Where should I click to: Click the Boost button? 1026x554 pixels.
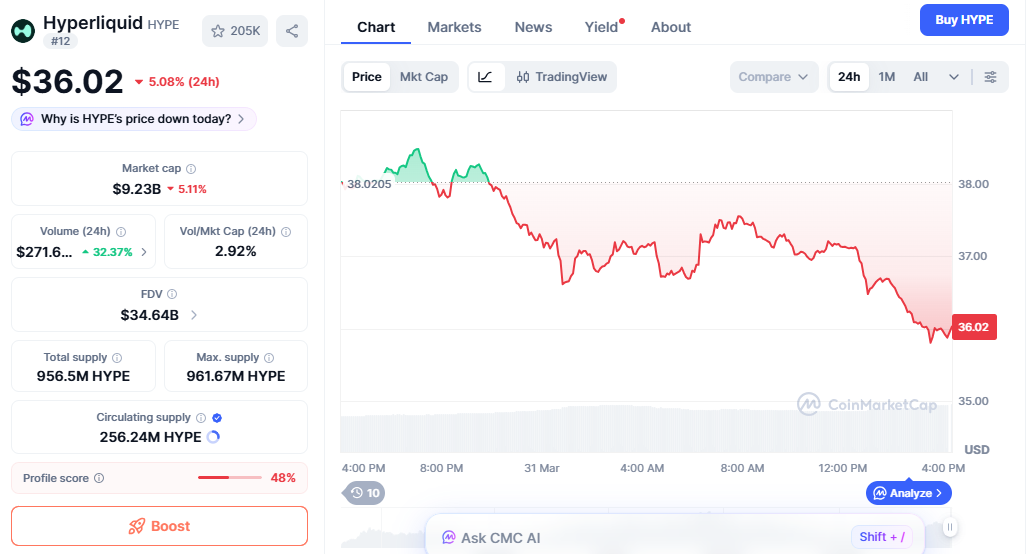point(159,526)
